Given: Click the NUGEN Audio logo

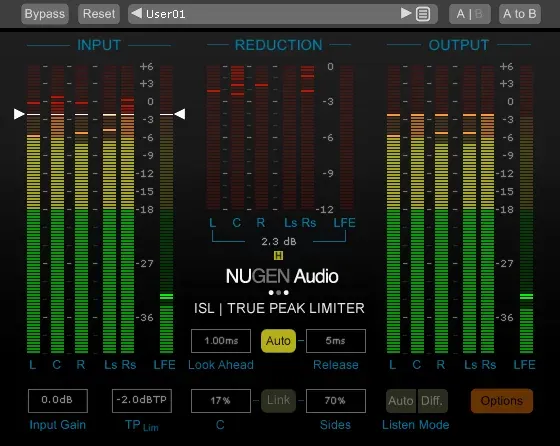Looking at the screenshot, I should (282, 276).
